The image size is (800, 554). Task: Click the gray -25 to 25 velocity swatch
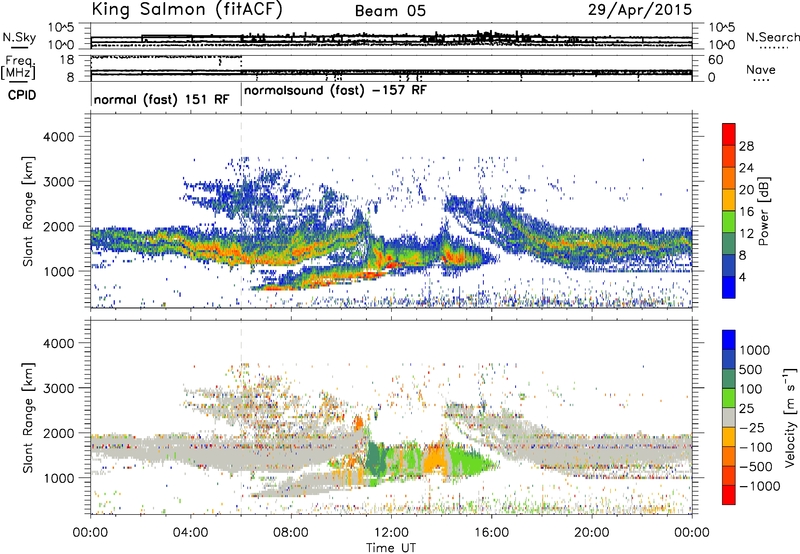(x=729, y=417)
